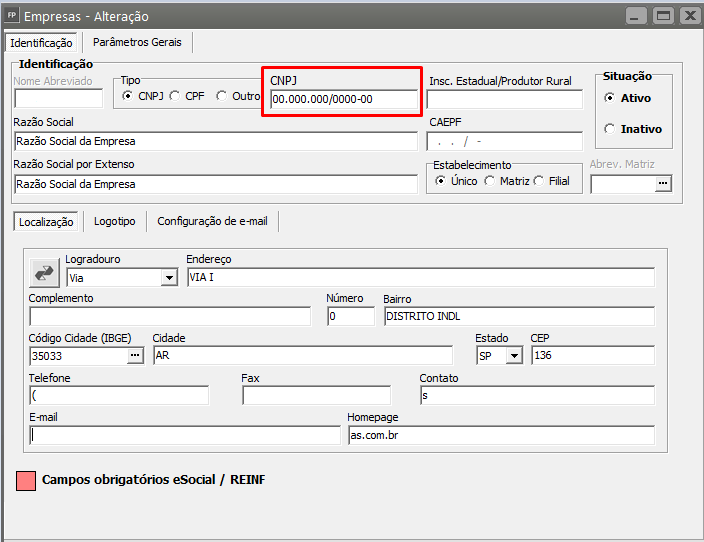
Task: Click the red eSocial required fields swatch
Action: pyautogui.click(x=27, y=481)
